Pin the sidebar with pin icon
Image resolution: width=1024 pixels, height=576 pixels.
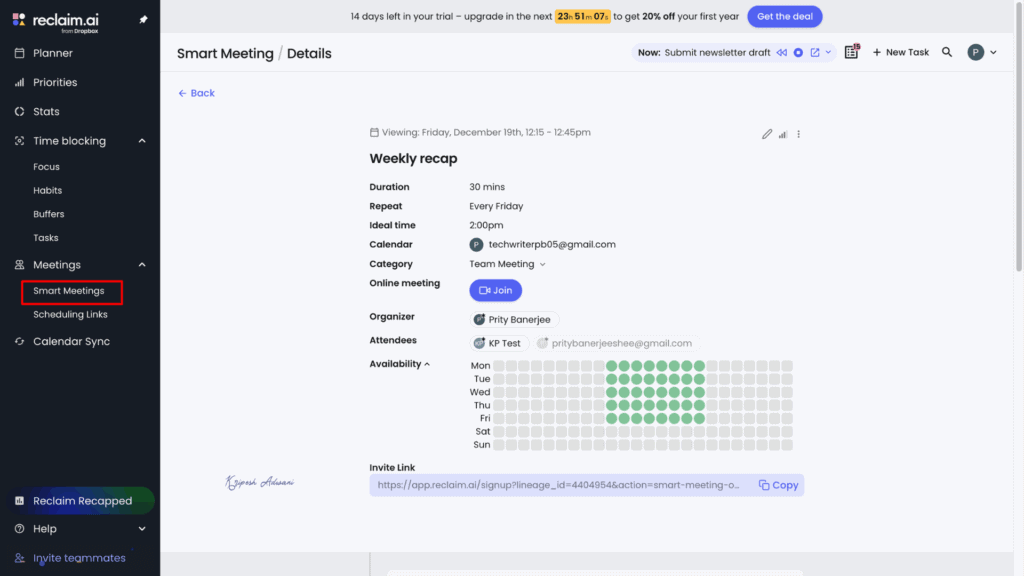click(x=143, y=20)
